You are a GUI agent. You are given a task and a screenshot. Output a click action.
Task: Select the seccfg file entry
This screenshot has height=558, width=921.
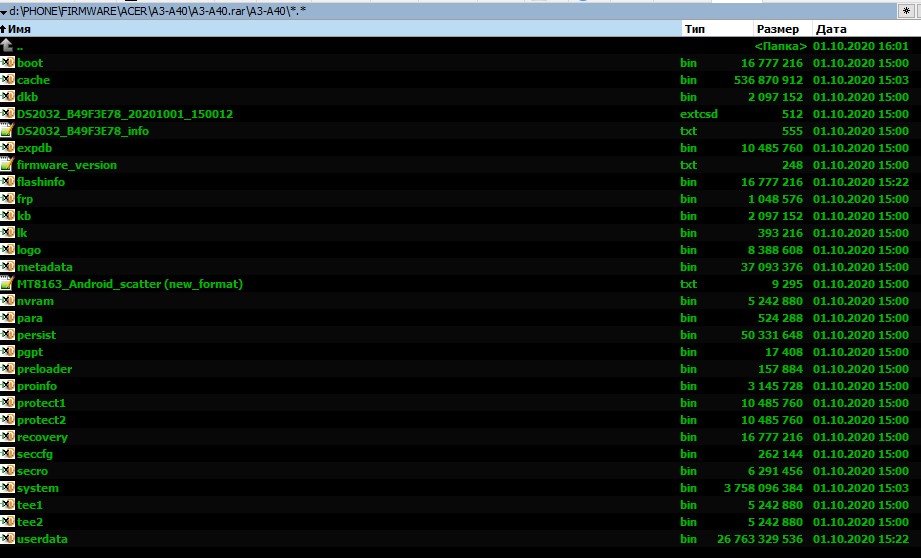coord(37,454)
